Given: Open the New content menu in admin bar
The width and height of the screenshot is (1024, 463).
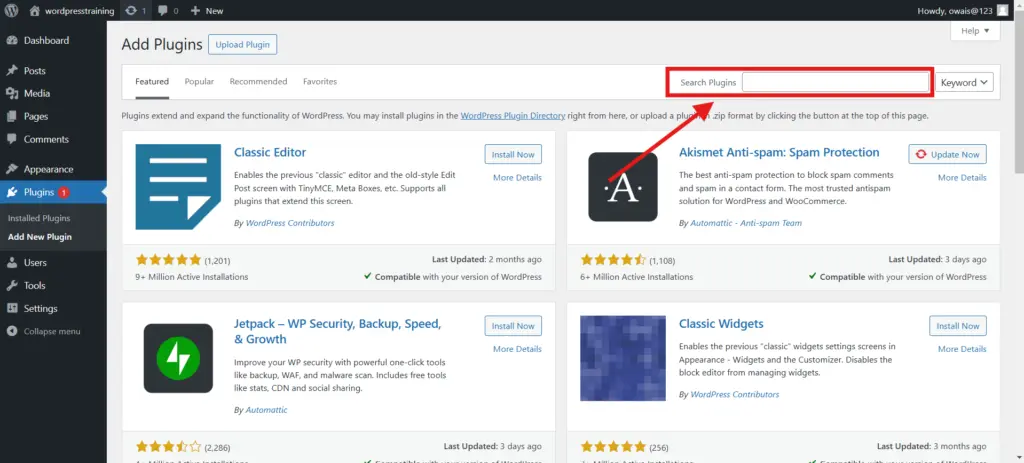Looking at the screenshot, I should pos(207,10).
